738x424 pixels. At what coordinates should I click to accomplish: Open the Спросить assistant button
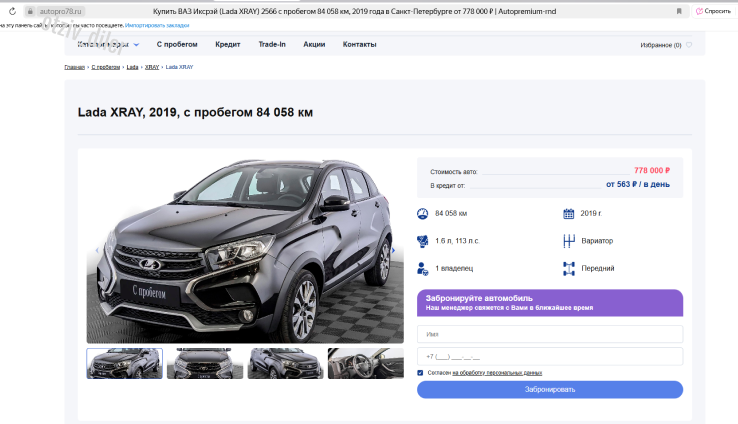(x=714, y=11)
